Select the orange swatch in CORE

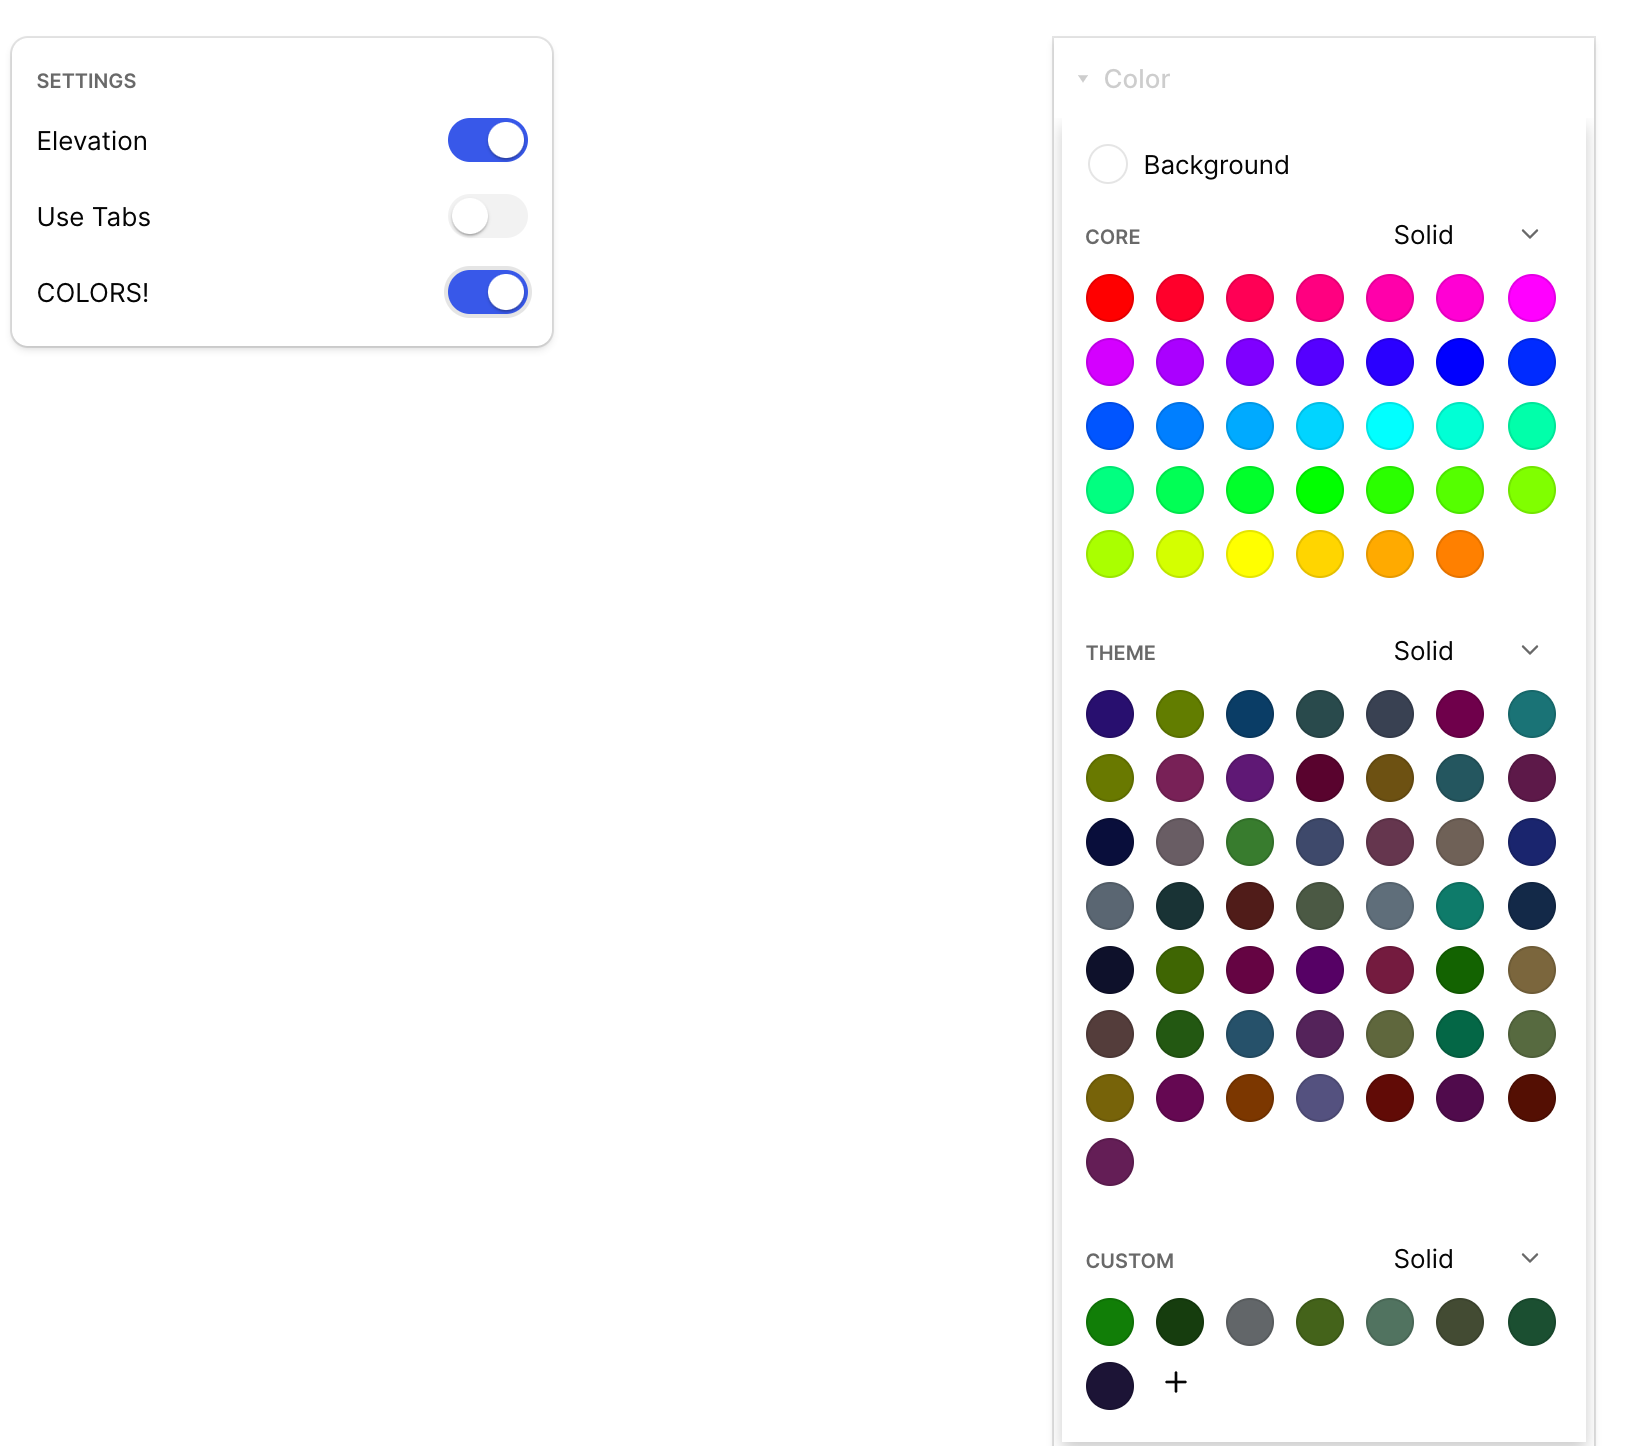click(x=1459, y=553)
